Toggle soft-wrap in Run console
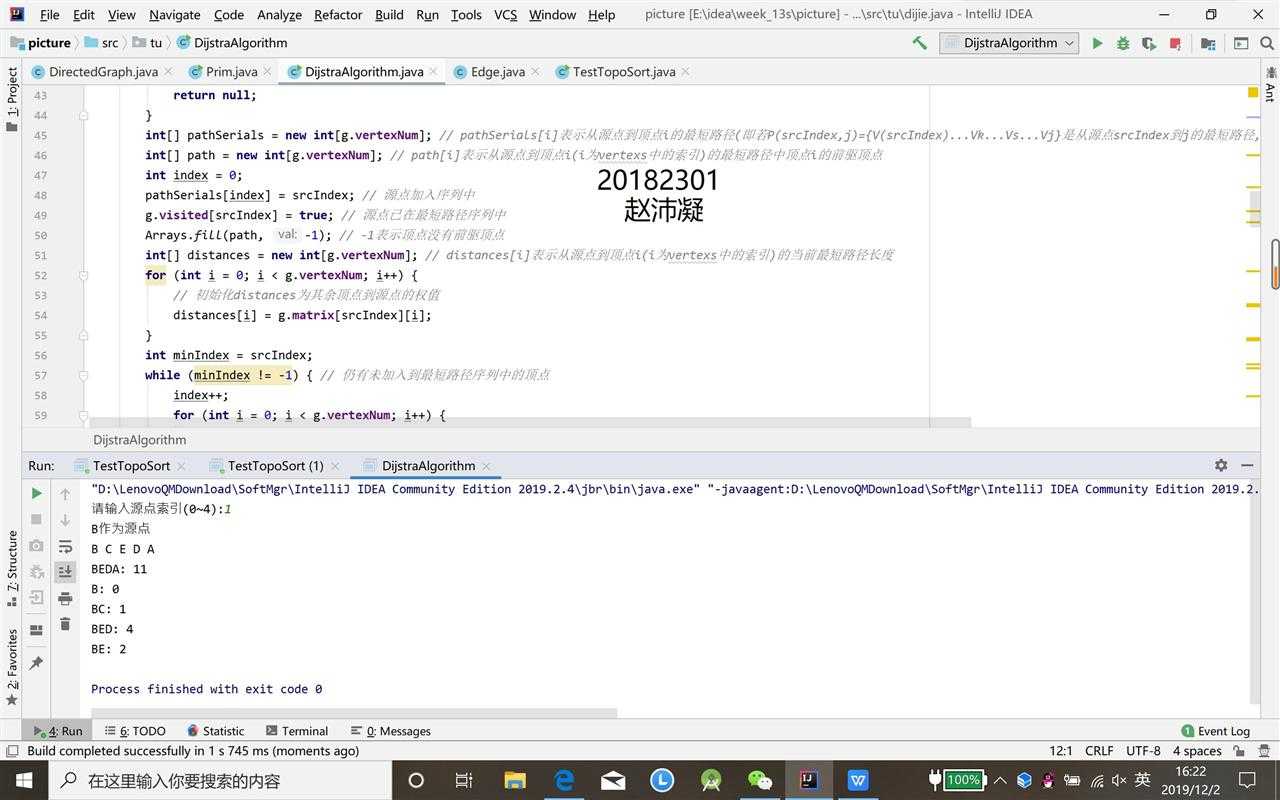Image resolution: width=1280 pixels, height=800 pixels. click(x=65, y=545)
